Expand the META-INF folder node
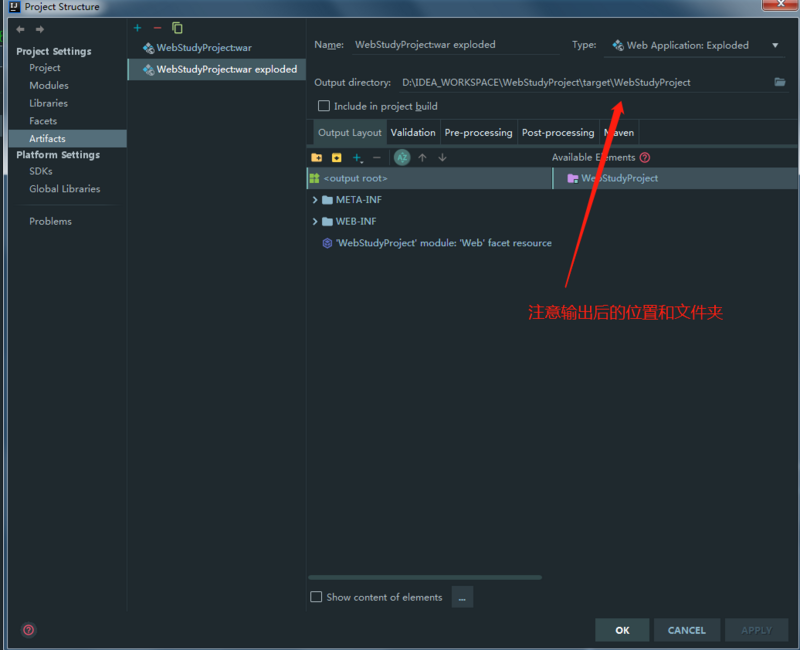Image resolution: width=800 pixels, height=650 pixels. click(315, 199)
